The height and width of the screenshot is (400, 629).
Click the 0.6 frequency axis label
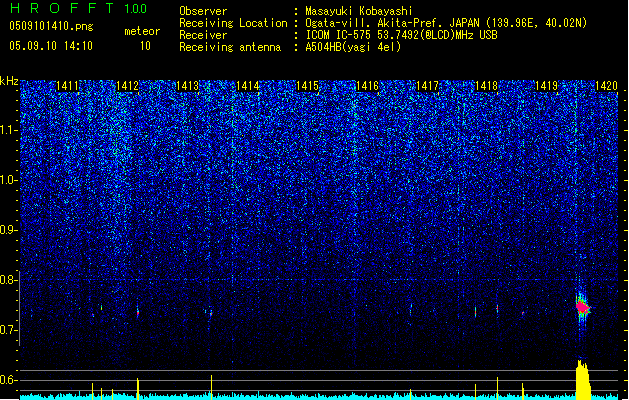coord(8,380)
